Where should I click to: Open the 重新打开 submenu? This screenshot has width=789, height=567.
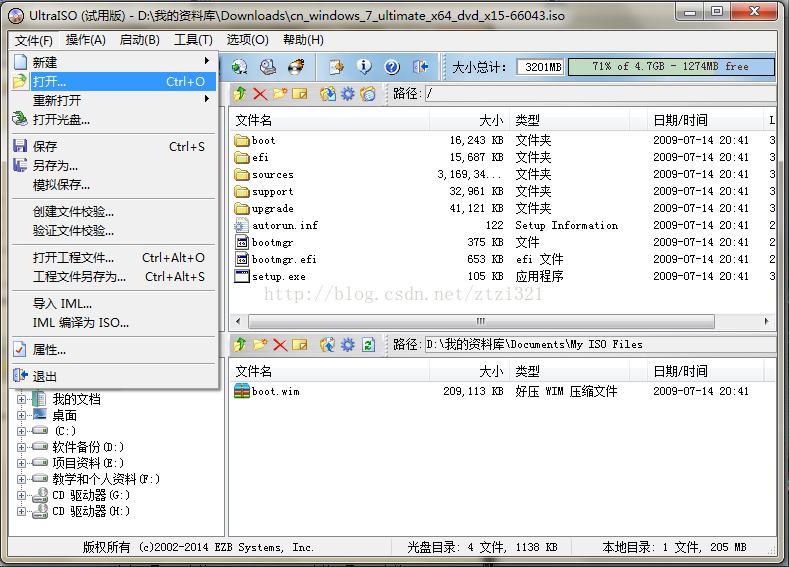114,100
